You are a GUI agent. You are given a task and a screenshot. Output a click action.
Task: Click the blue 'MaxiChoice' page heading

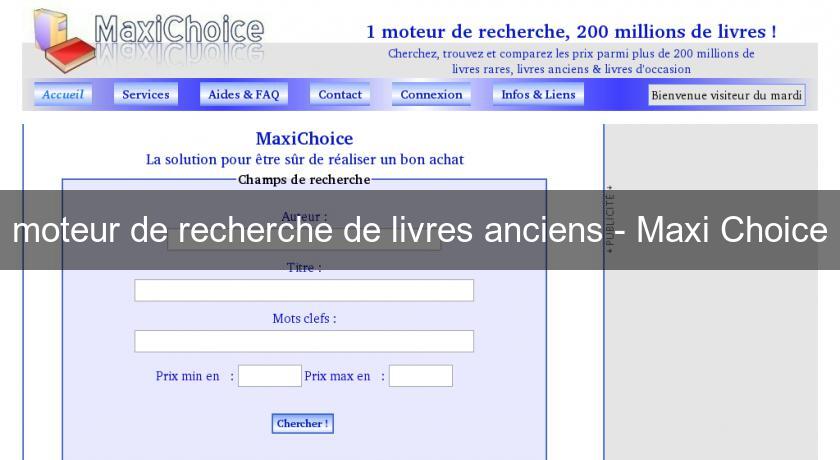pos(304,139)
